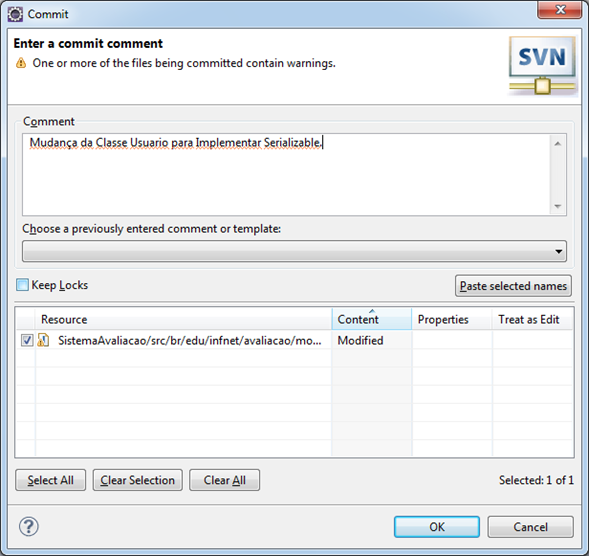Sort by the Content column header
Screen dimensions: 589x556
pyautogui.click(x=372, y=319)
